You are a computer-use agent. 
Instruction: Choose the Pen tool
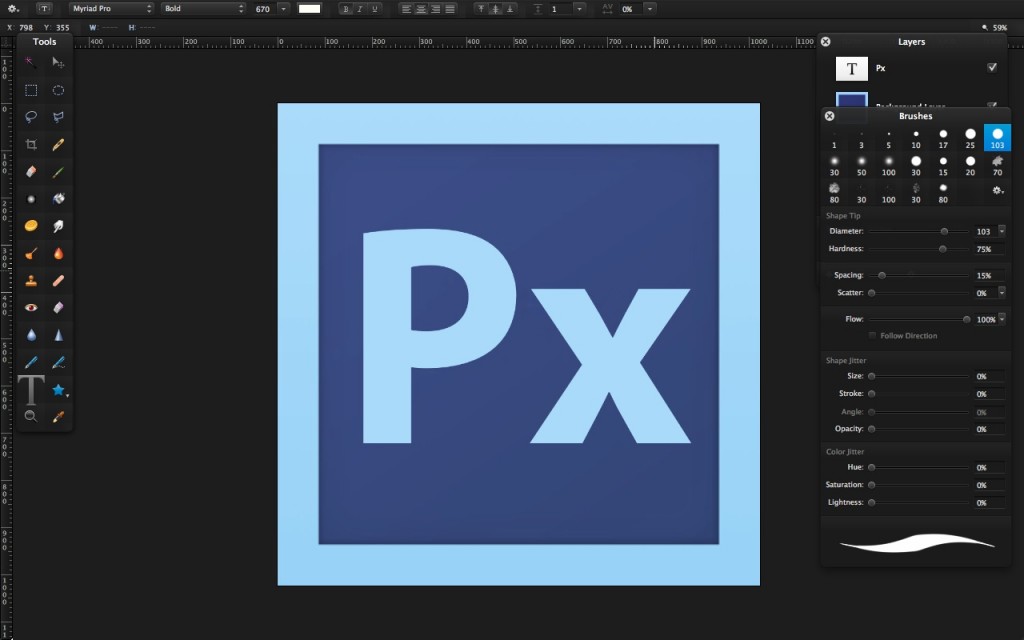pyautogui.click(x=31, y=362)
